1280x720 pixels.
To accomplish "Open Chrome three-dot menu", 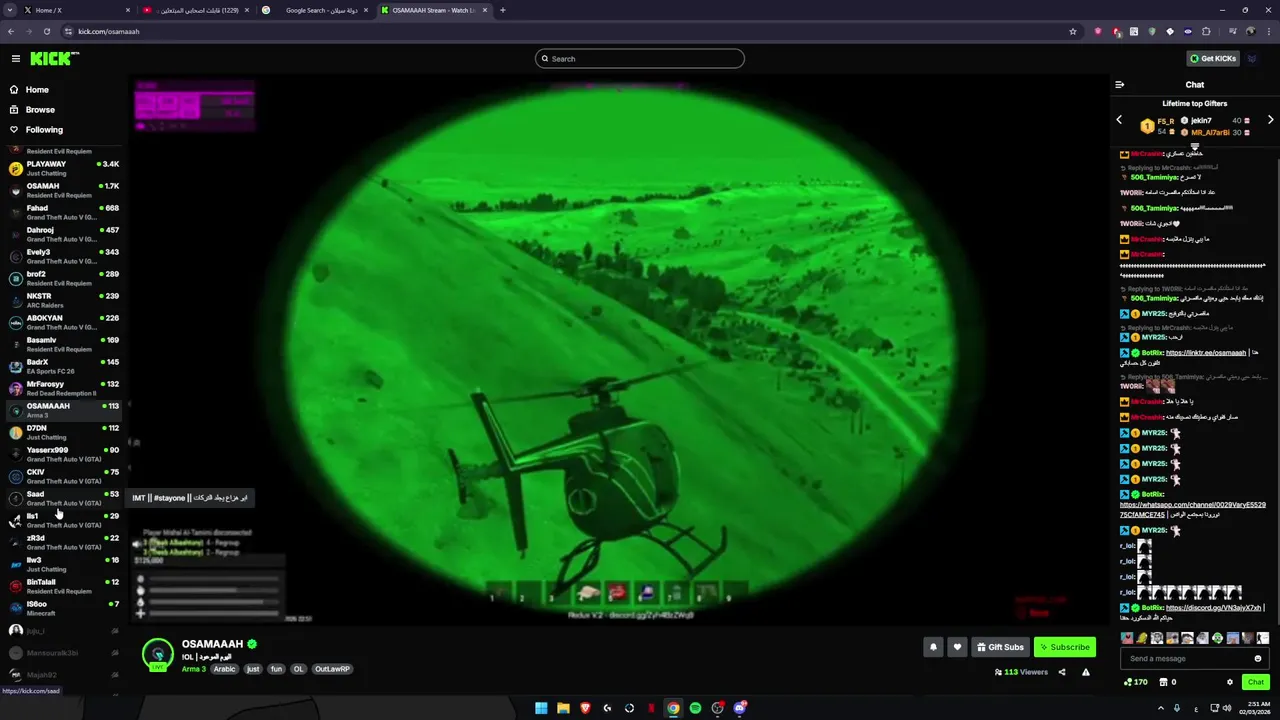I will pyautogui.click(x=1269, y=31).
